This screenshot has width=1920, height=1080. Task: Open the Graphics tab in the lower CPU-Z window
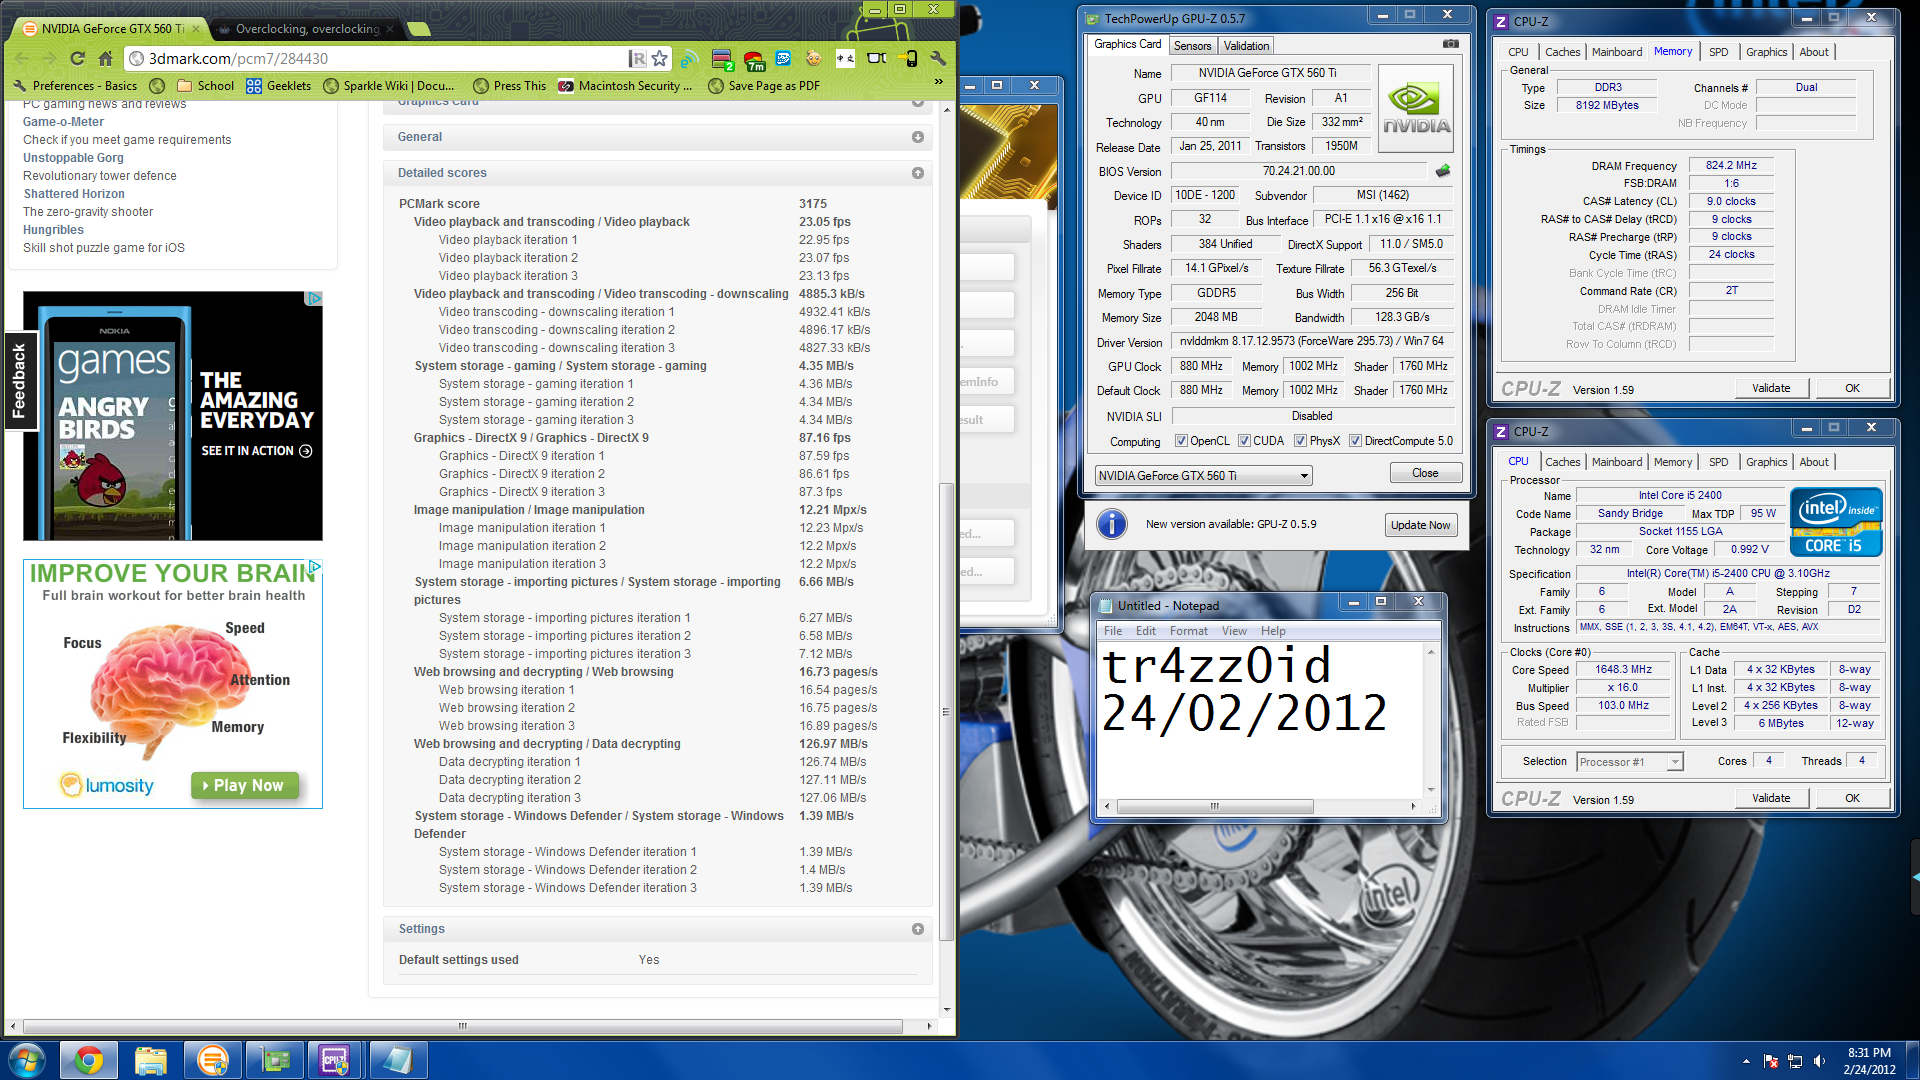coord(1766,462)
